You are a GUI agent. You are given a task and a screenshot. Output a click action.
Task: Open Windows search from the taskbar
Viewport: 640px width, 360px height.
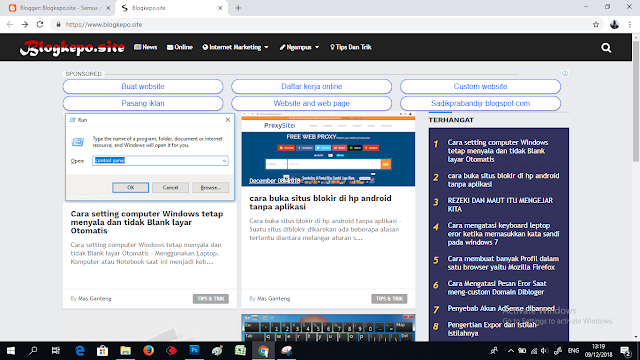pyautogui.click(x=33, y=351)
